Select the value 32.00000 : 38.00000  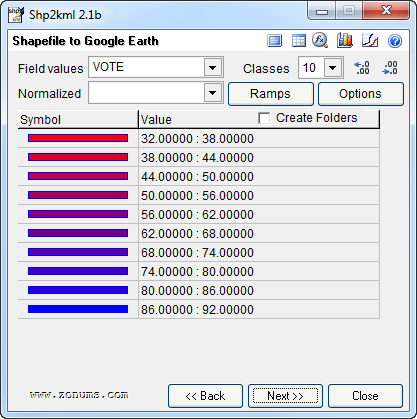(197, 139)
